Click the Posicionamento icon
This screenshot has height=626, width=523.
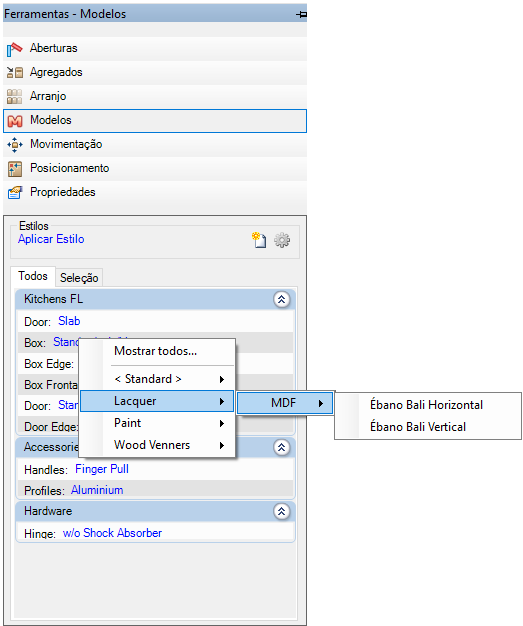15,169
